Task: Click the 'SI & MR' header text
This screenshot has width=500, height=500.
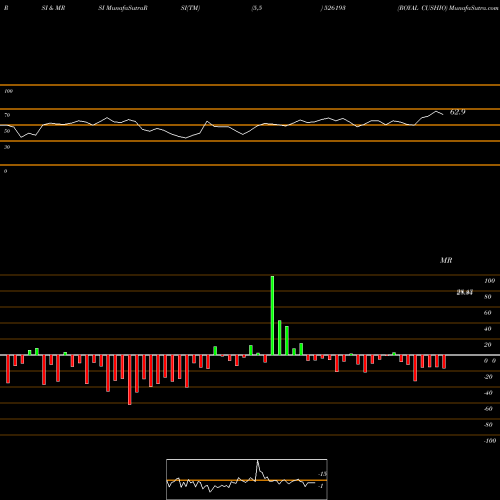Action: [53, 8]
